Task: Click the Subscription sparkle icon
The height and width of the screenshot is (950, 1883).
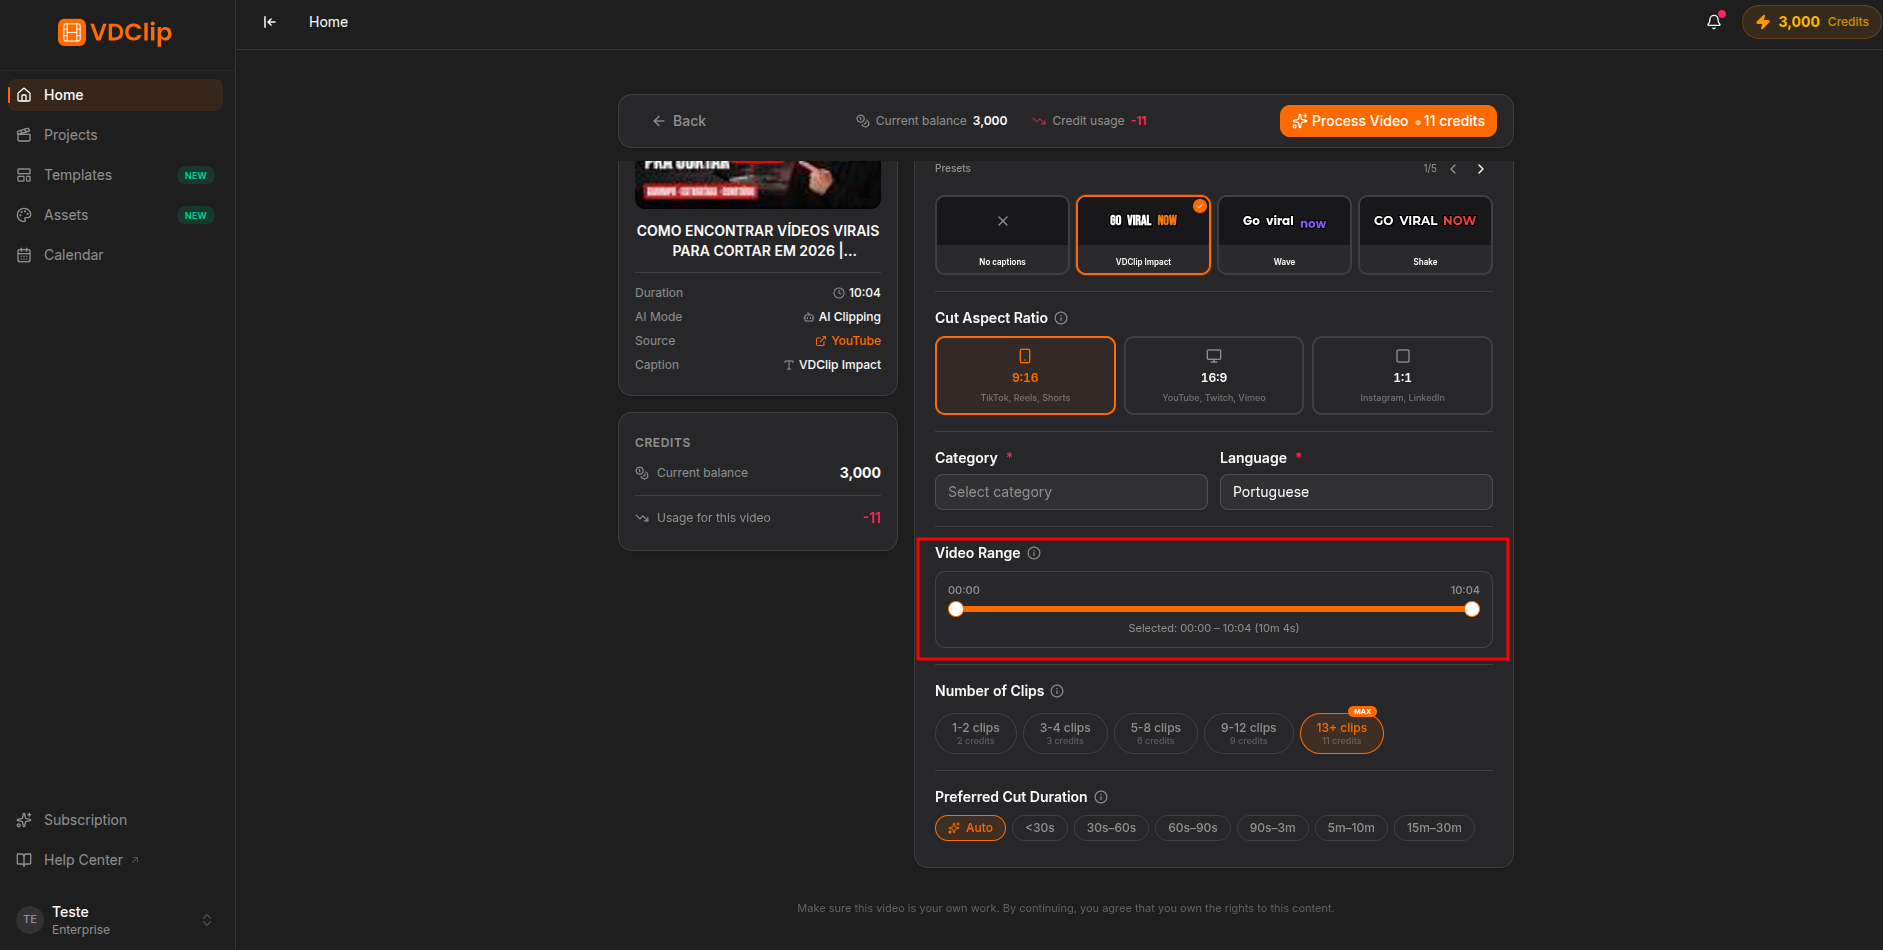Action: coord(24,820)
